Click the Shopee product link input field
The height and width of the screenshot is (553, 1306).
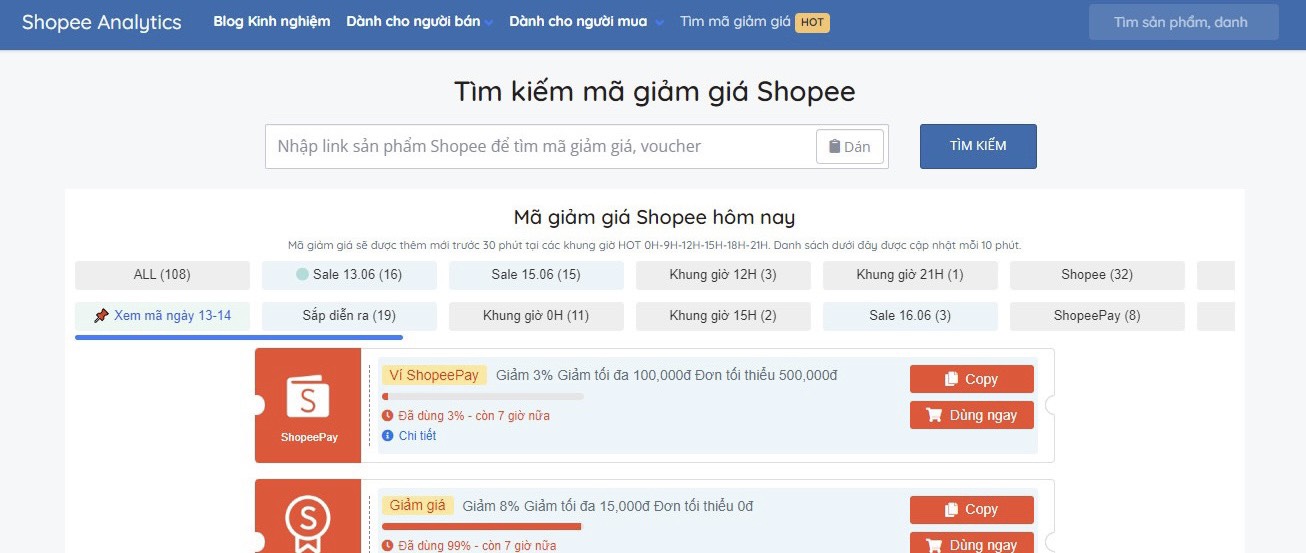[540, 147]
